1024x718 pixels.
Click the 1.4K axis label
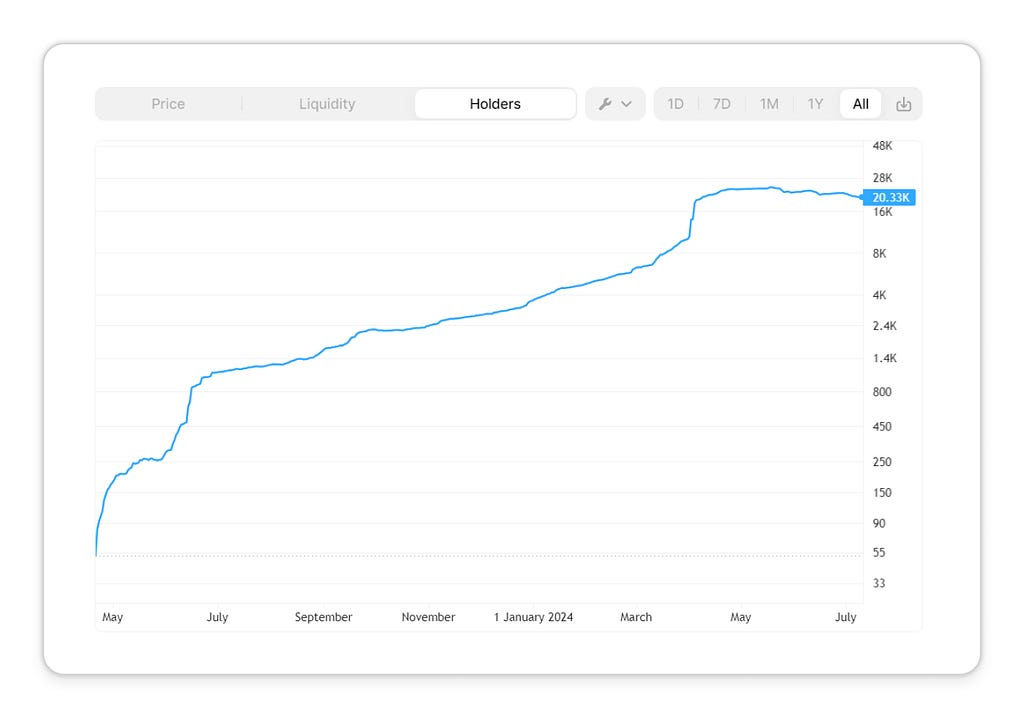click(x=884, y=358)
